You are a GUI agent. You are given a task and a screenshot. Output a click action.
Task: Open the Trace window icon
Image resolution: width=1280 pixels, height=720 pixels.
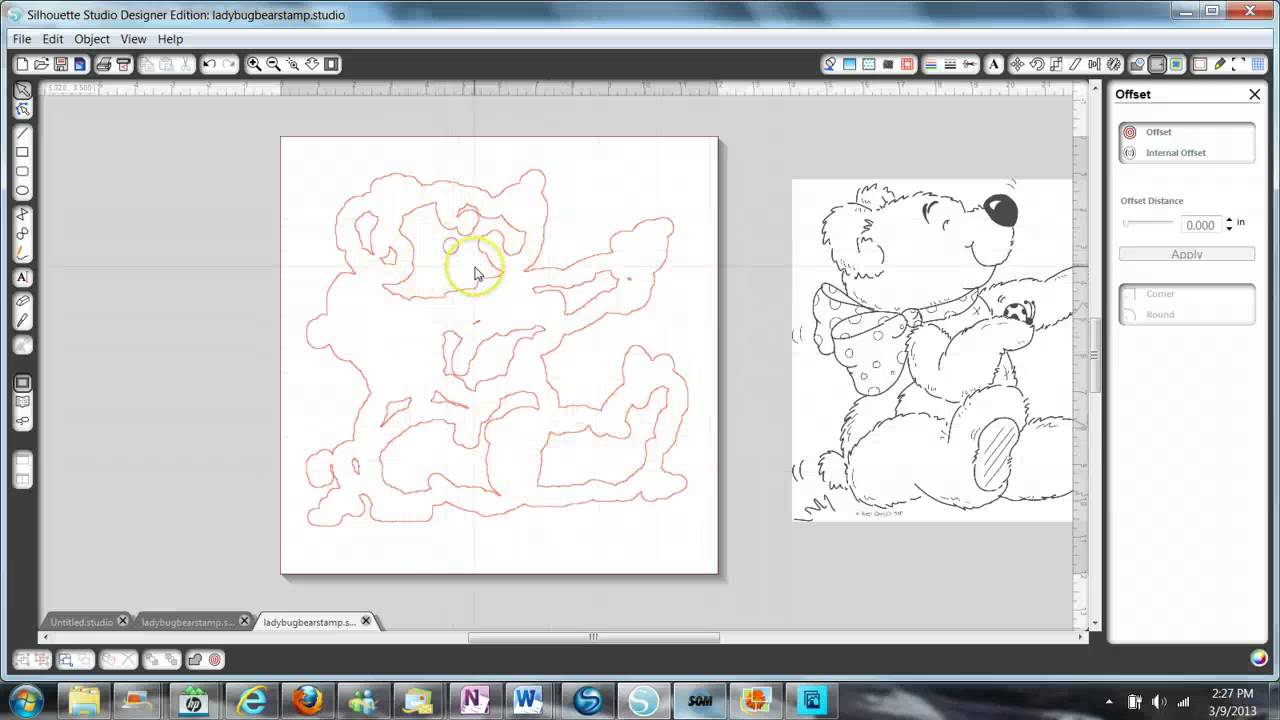coord(1176,64)
